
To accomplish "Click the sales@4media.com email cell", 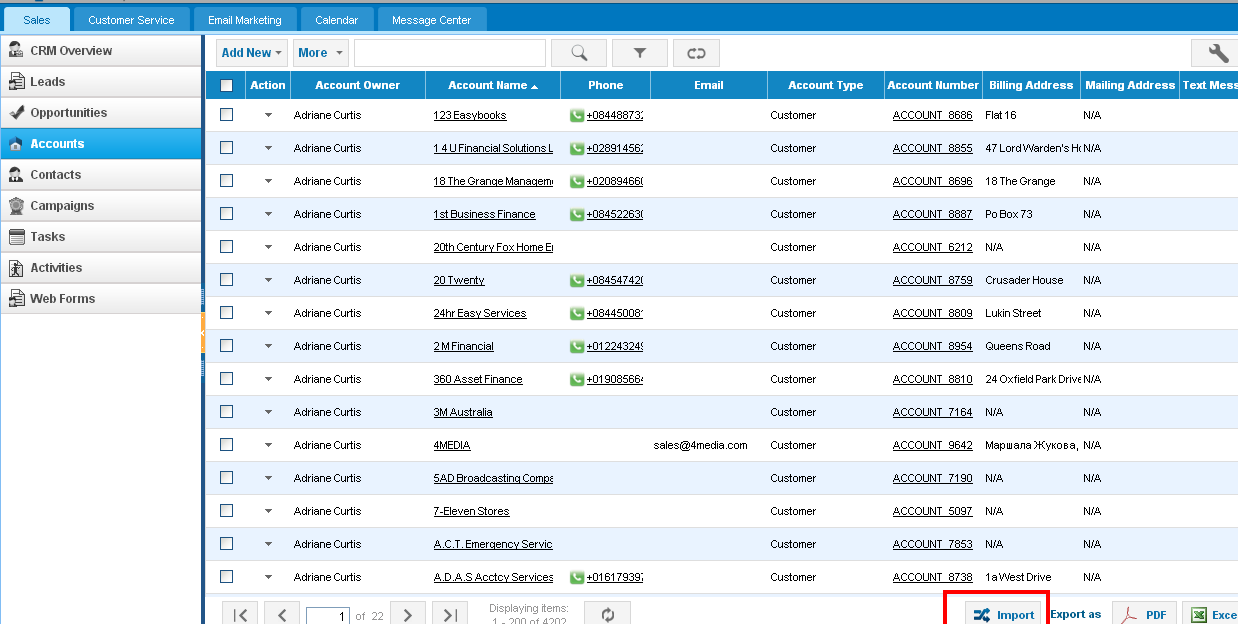I will 701,446.
